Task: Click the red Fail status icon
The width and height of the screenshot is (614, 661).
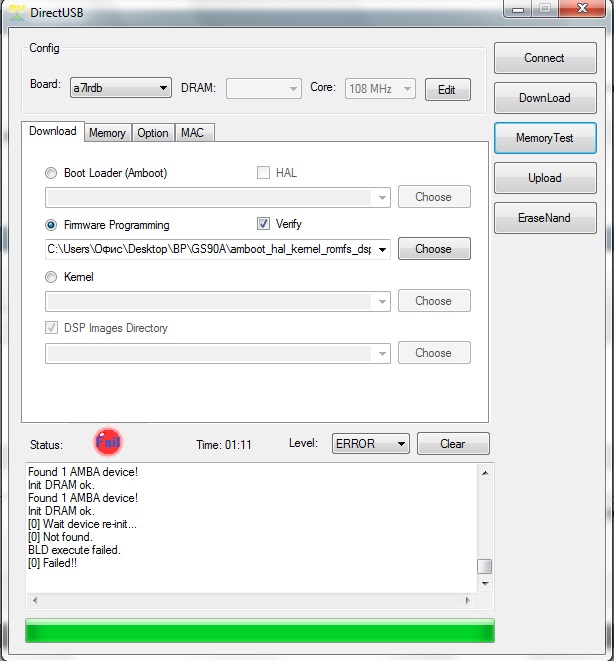Action: [x=107, y=442]
